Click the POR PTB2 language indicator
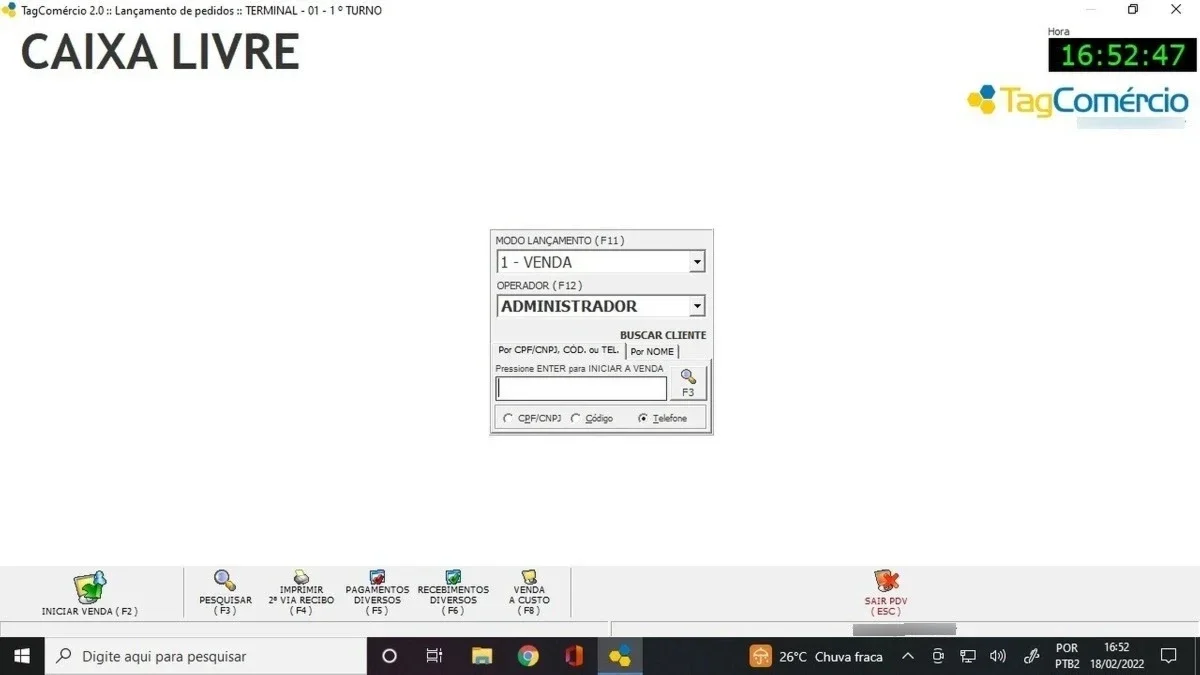The image size is (1200, 675). pos(1067,656)
